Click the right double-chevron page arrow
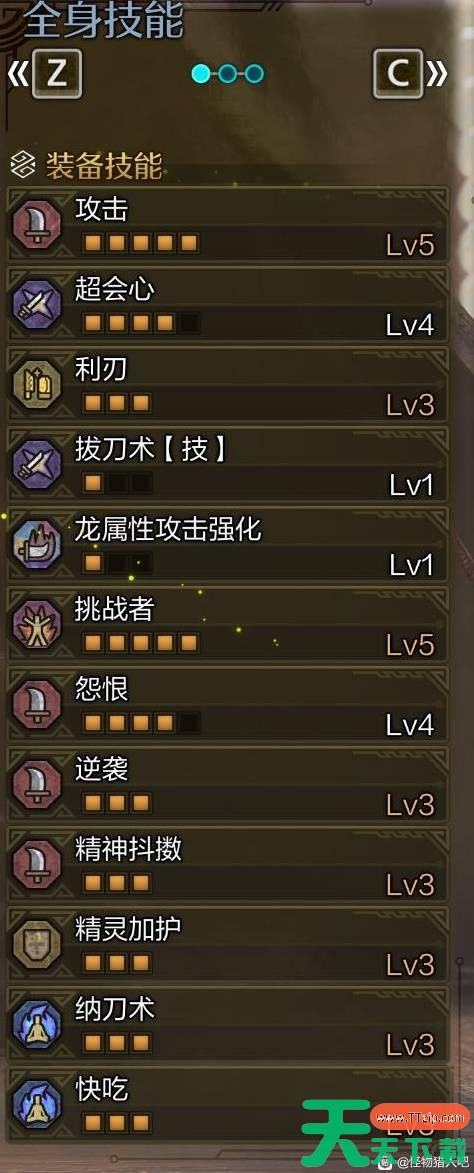 click(x=438, y=73)
